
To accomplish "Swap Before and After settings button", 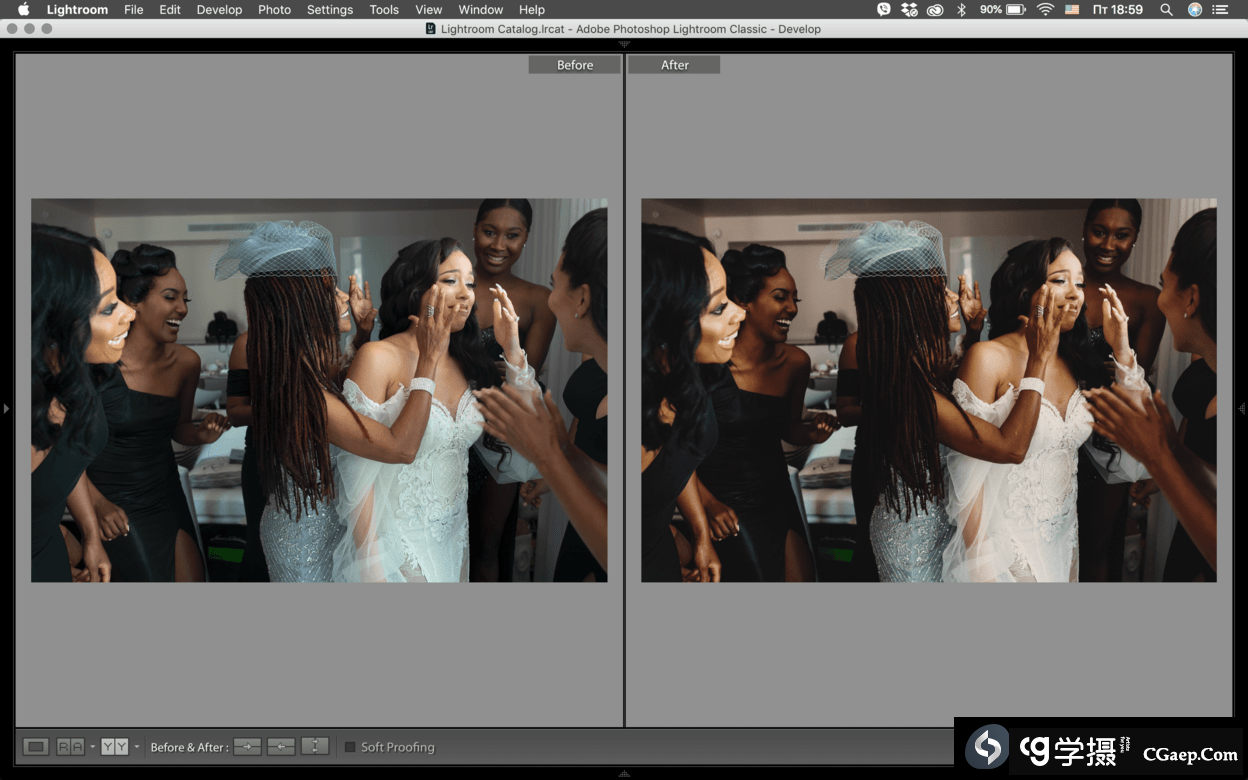I will point(315,747).
